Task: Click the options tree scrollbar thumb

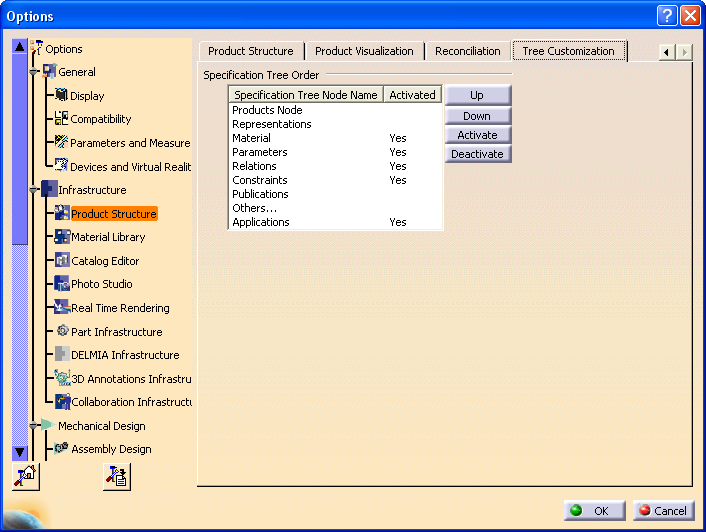Action: [x=20, y=149]
